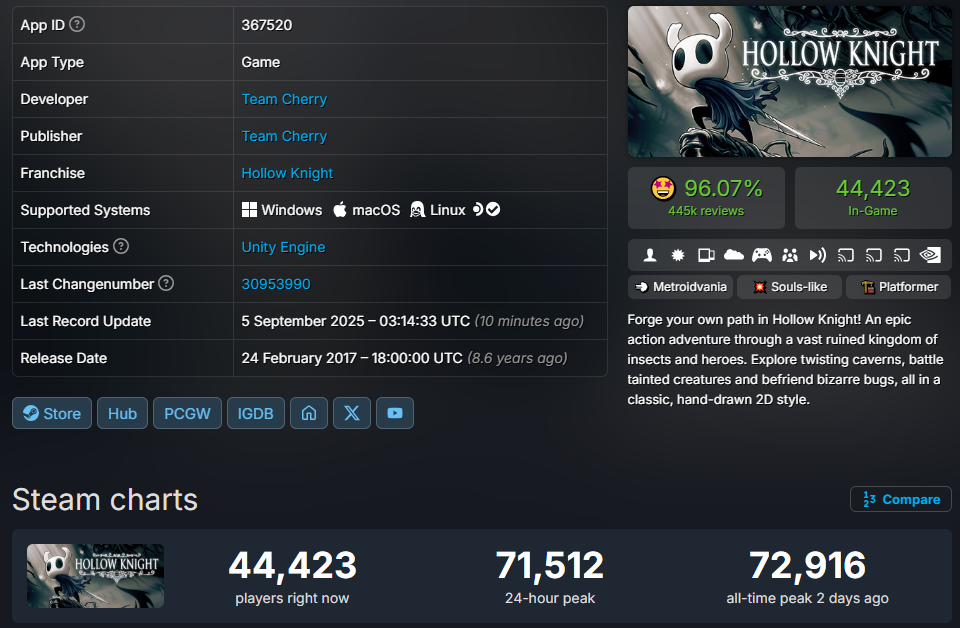Click the trading cards icon
960x628 pixels.
pos(706,255)
